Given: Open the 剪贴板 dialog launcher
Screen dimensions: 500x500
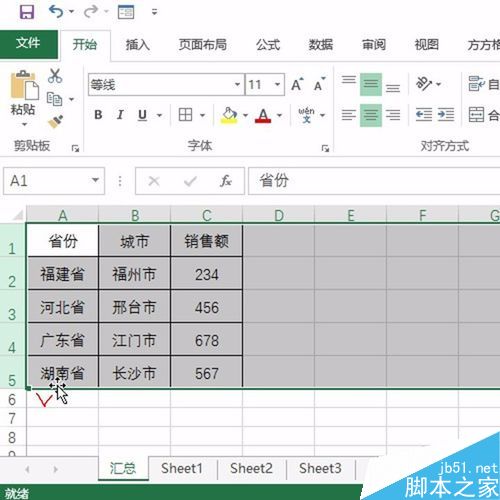Looking at the screenshot, I should (75, 148).
